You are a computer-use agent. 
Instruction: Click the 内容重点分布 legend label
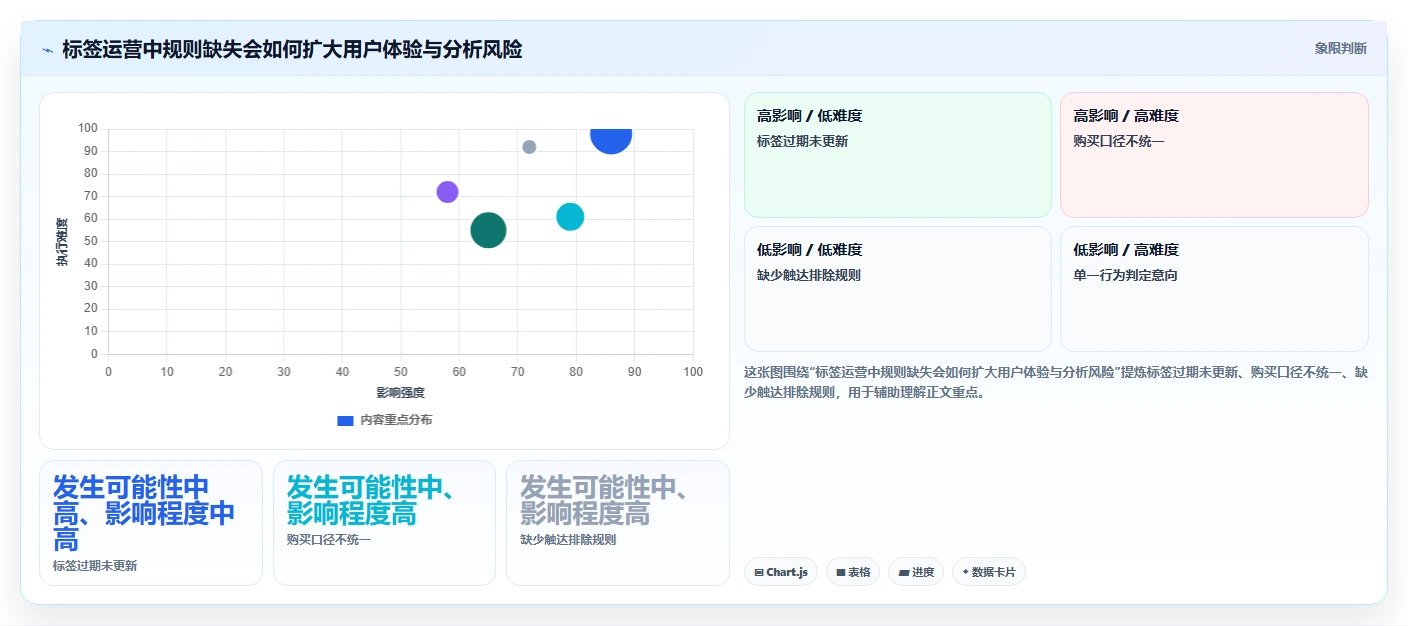pyautogui.click(x=396, y=420)
